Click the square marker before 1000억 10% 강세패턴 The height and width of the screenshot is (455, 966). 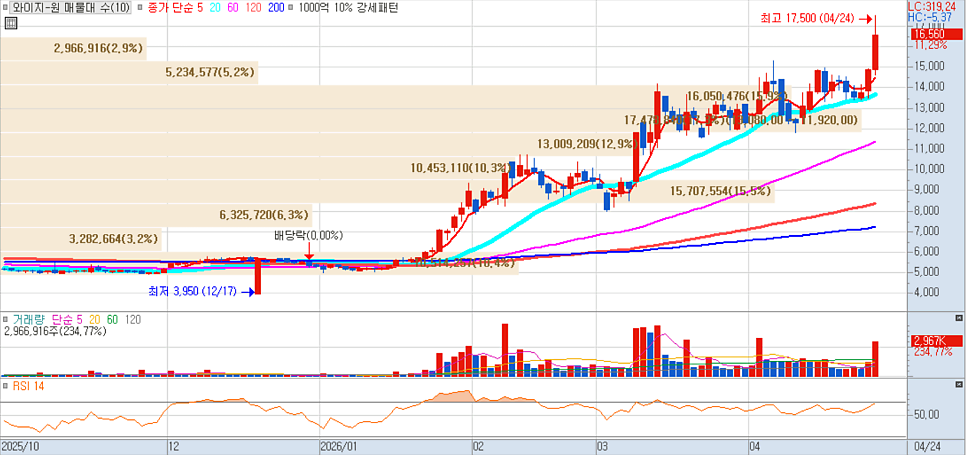[292, 9]
